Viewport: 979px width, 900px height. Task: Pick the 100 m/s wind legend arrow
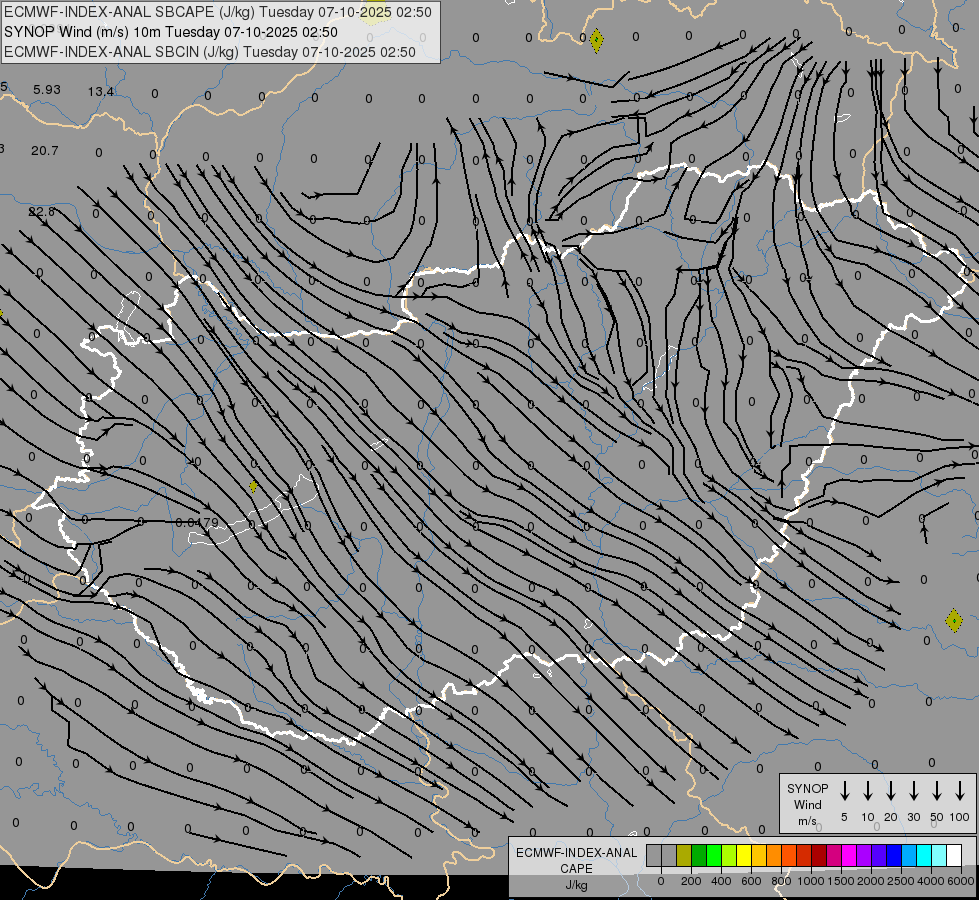tap(960, 791)
